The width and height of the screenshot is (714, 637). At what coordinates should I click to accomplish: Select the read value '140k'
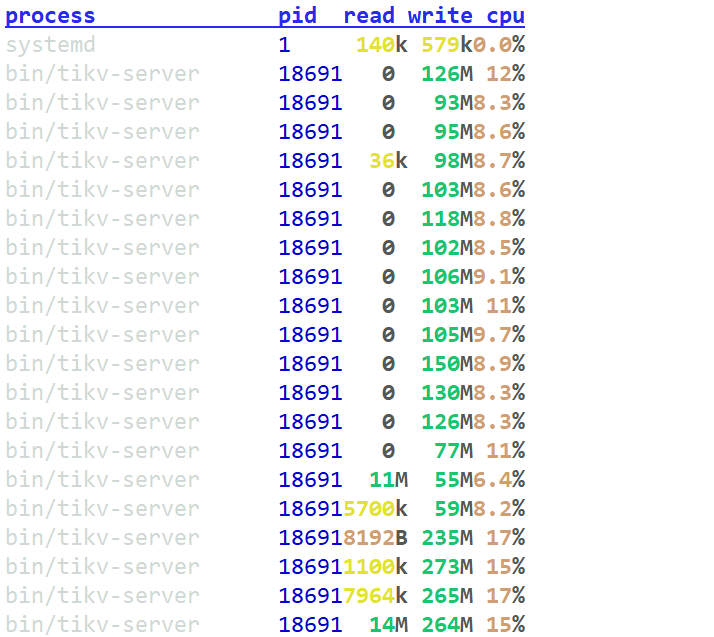point(382,45)
